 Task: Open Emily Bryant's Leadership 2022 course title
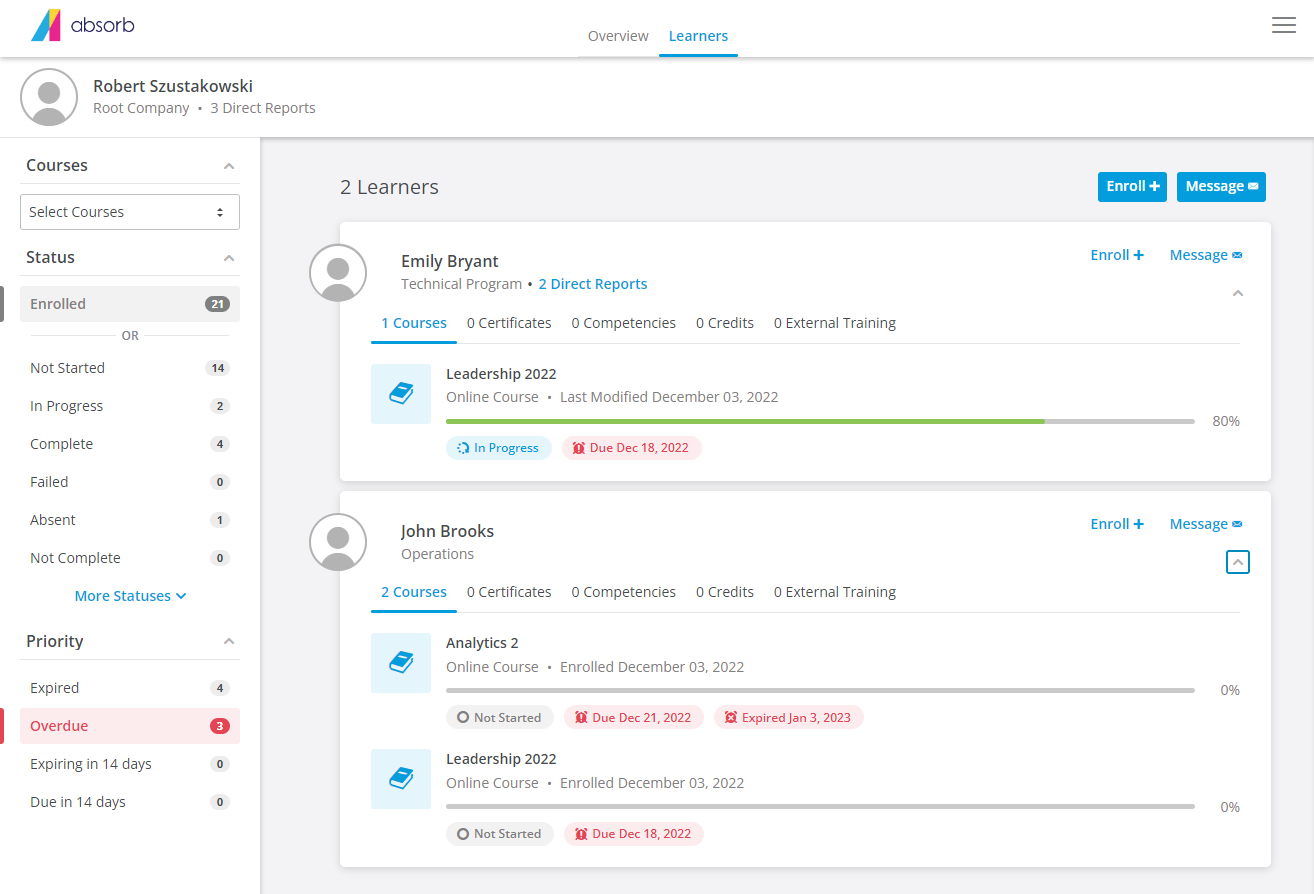[x=501, y=374]
